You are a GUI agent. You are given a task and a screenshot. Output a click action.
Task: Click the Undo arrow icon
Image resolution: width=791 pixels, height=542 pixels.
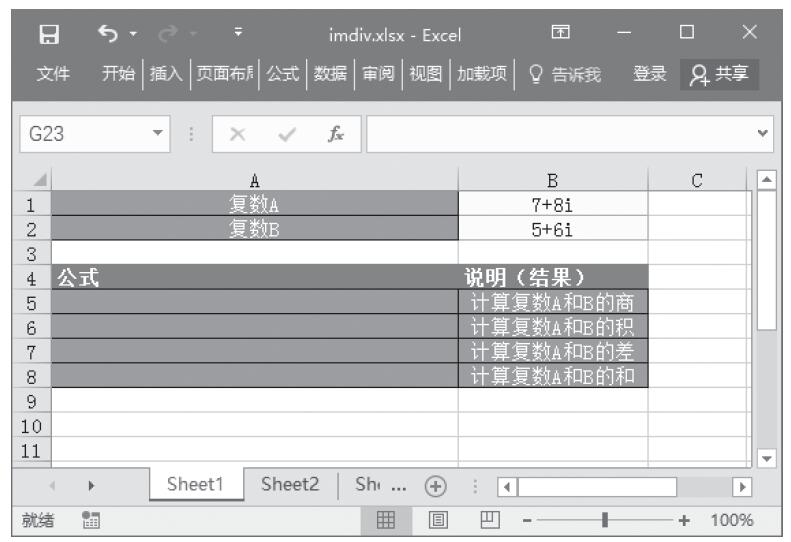click(108, 36)
